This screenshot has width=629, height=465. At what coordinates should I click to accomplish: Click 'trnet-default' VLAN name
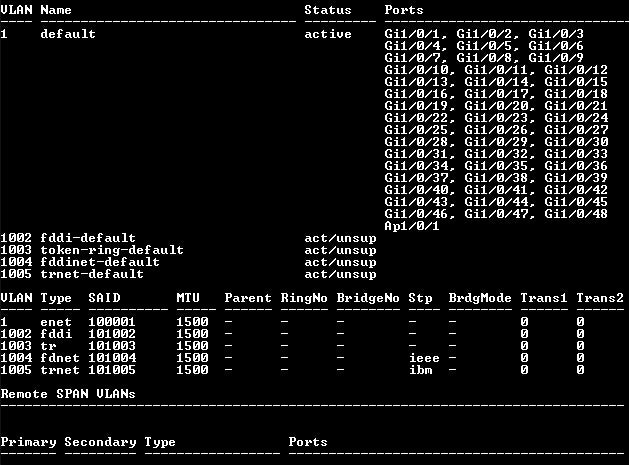92,274
